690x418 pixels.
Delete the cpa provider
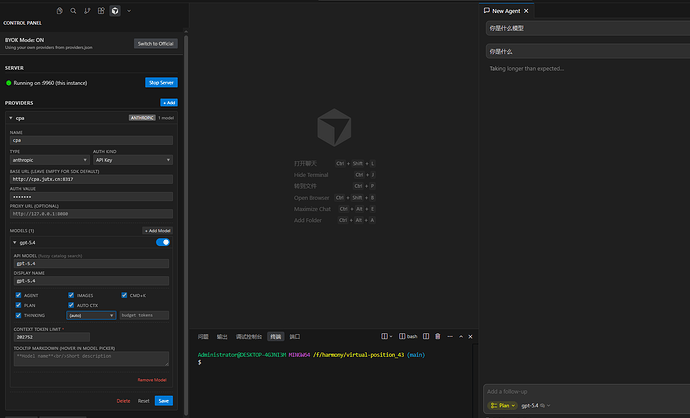pos(123,401)
